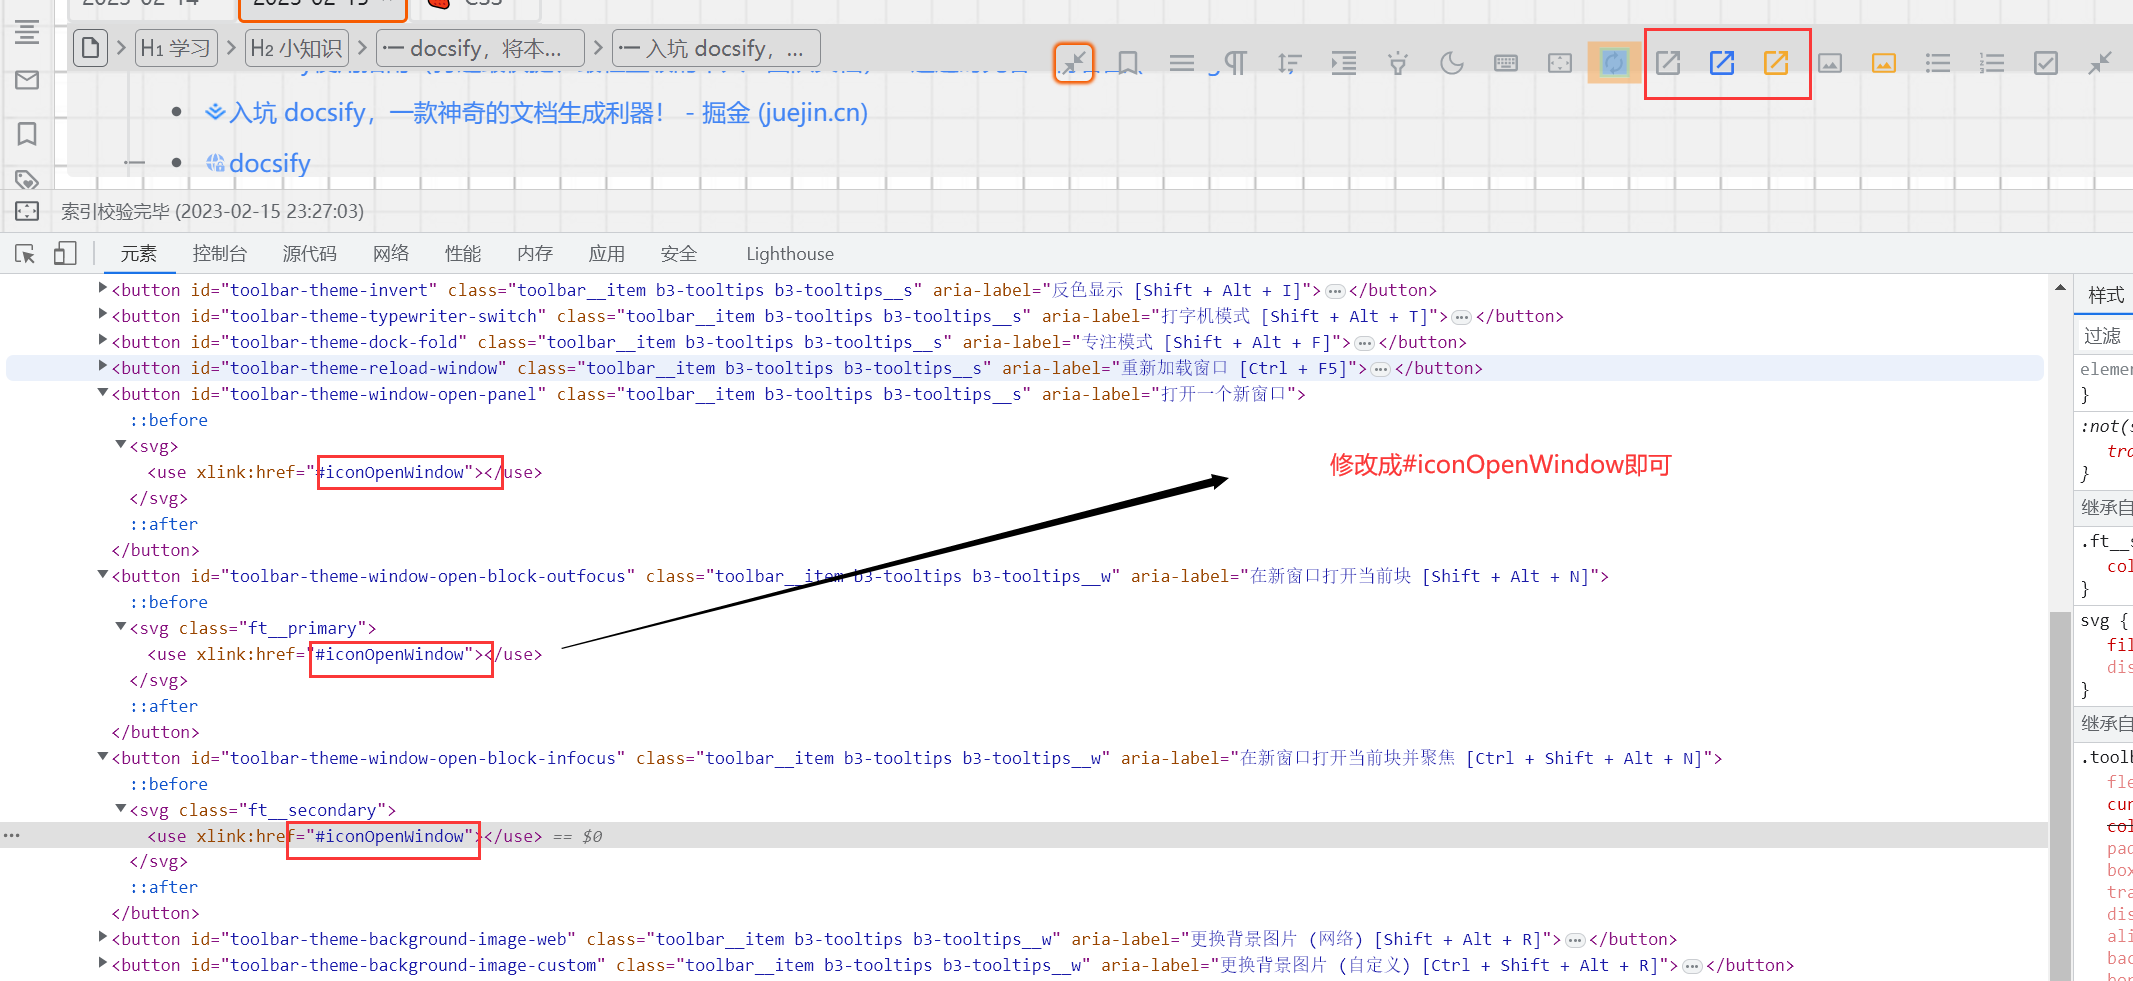Viewport: 2133px width, 981px height.
Task: Open the bookmark panel in left sidebar
Action: tap(27, 134)
